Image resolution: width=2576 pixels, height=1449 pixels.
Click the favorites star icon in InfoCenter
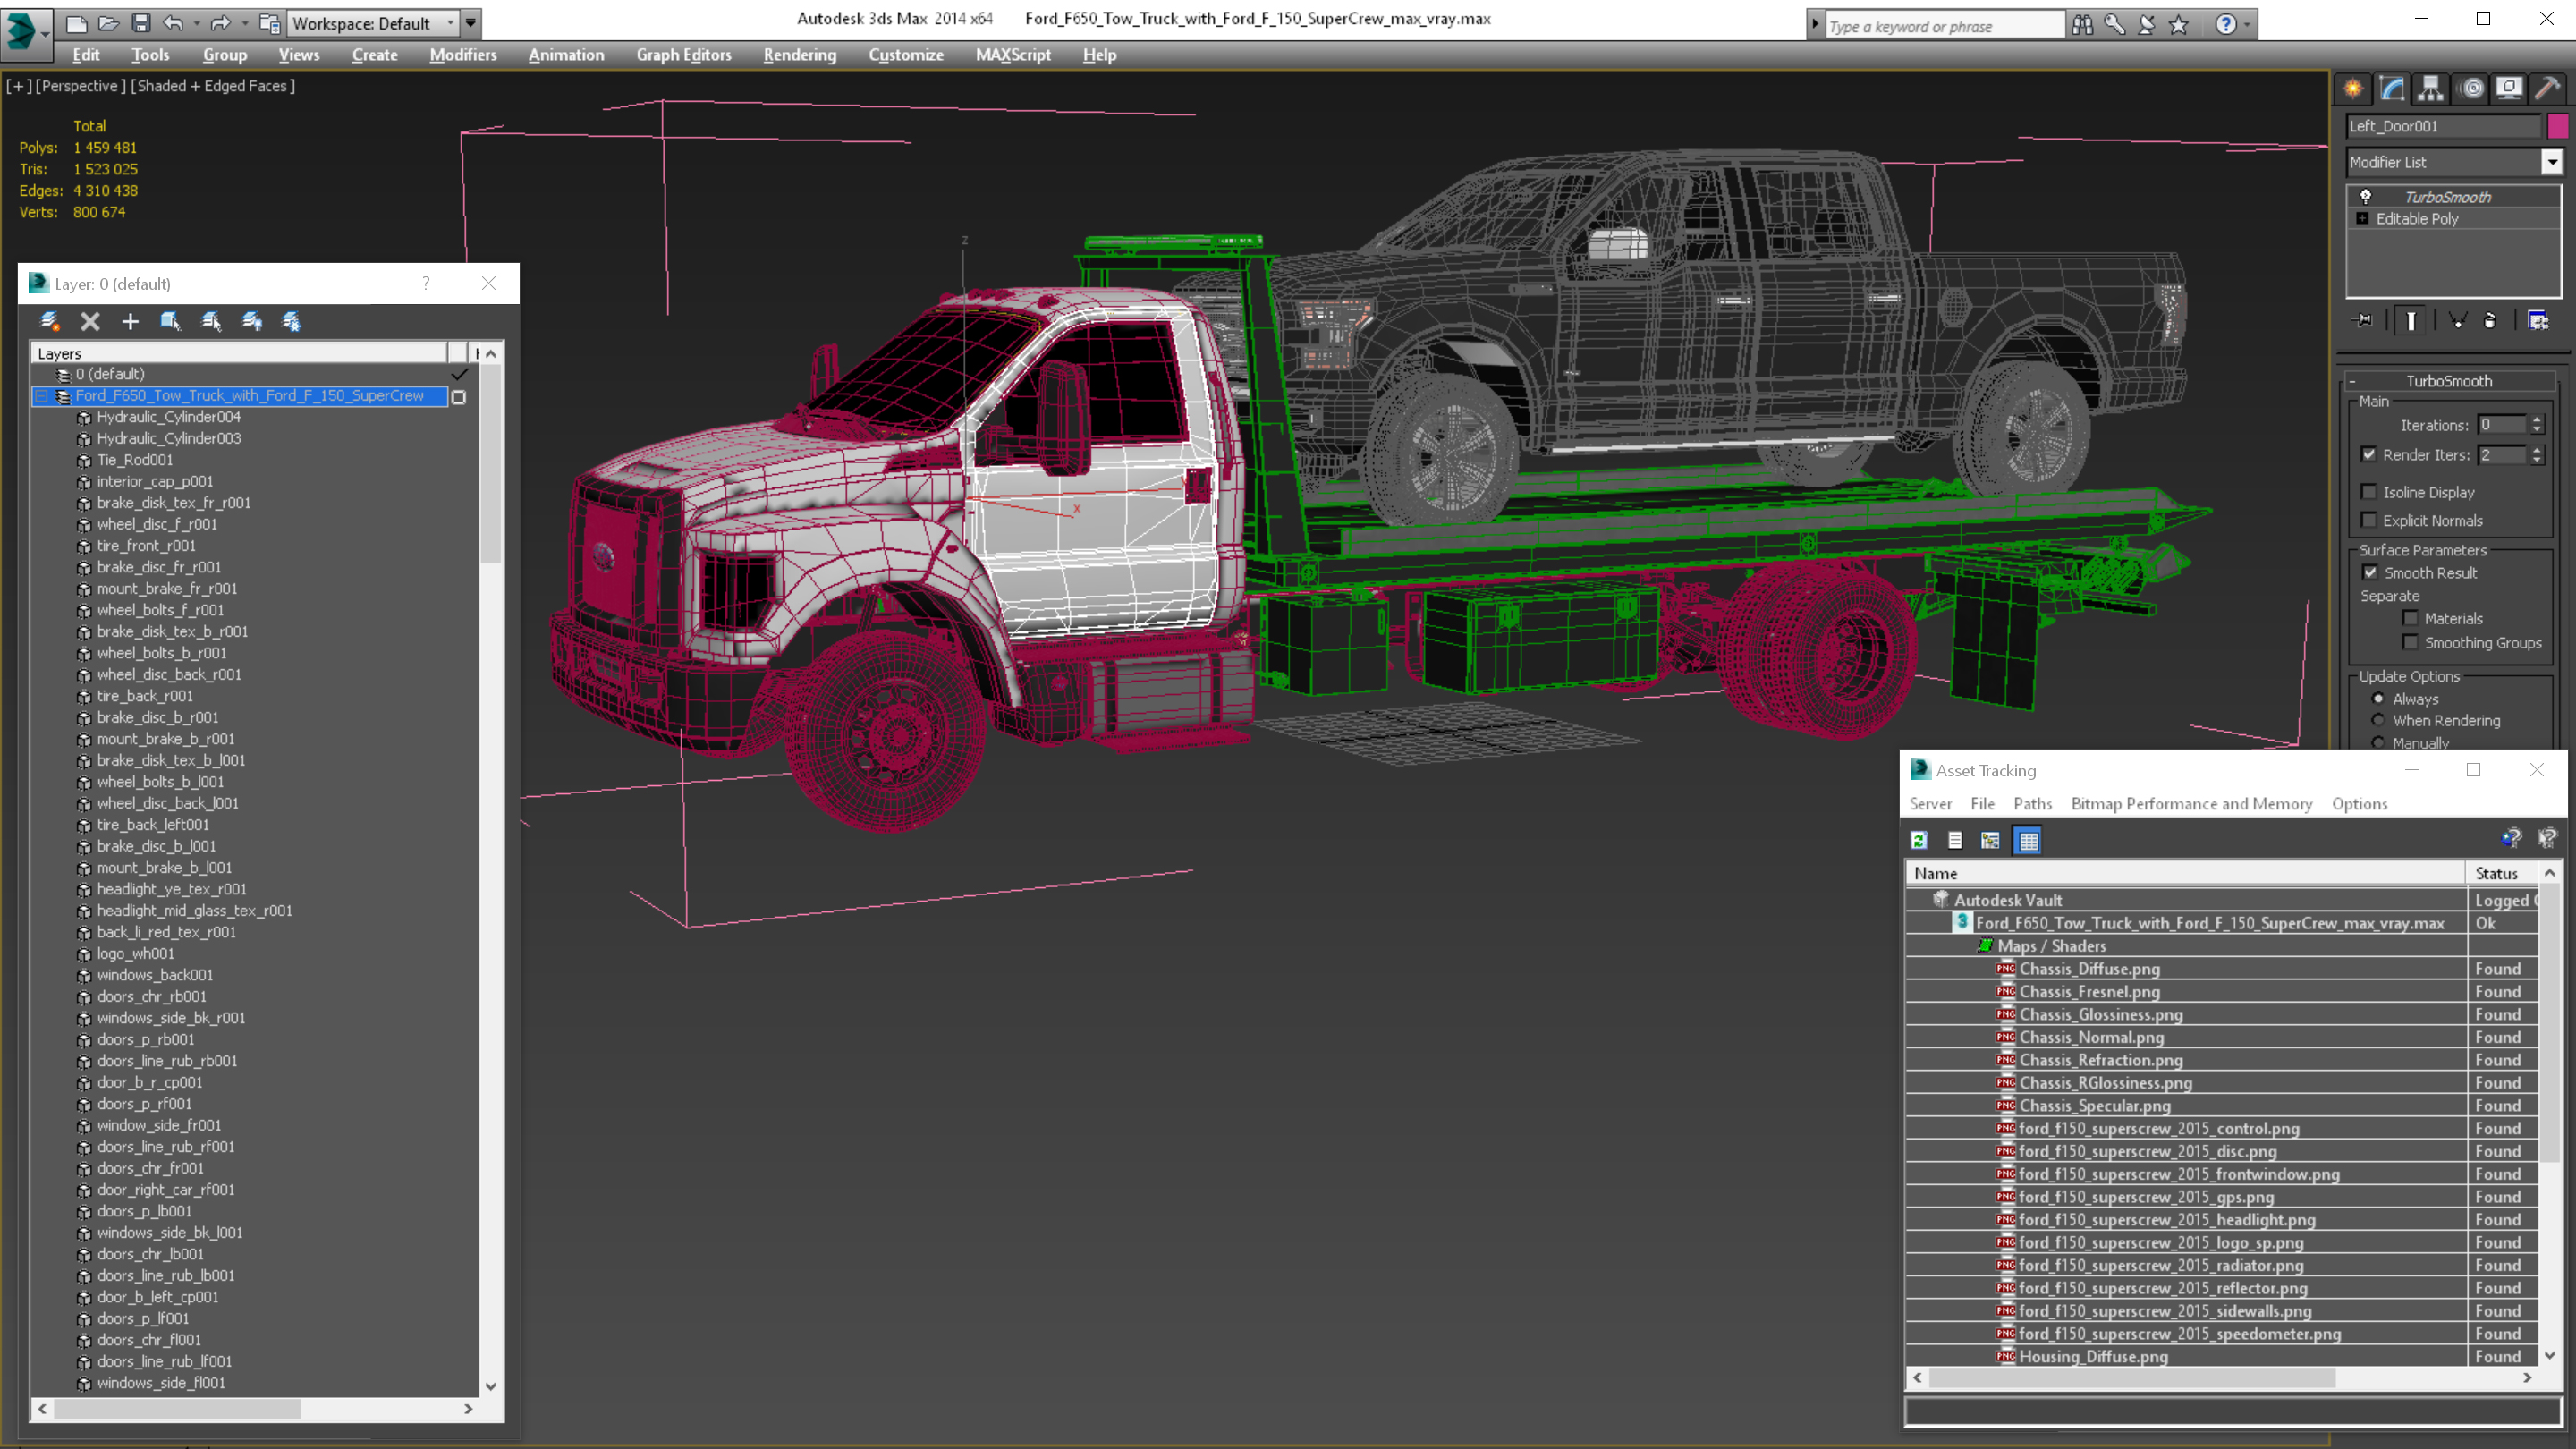(2178, 25)
